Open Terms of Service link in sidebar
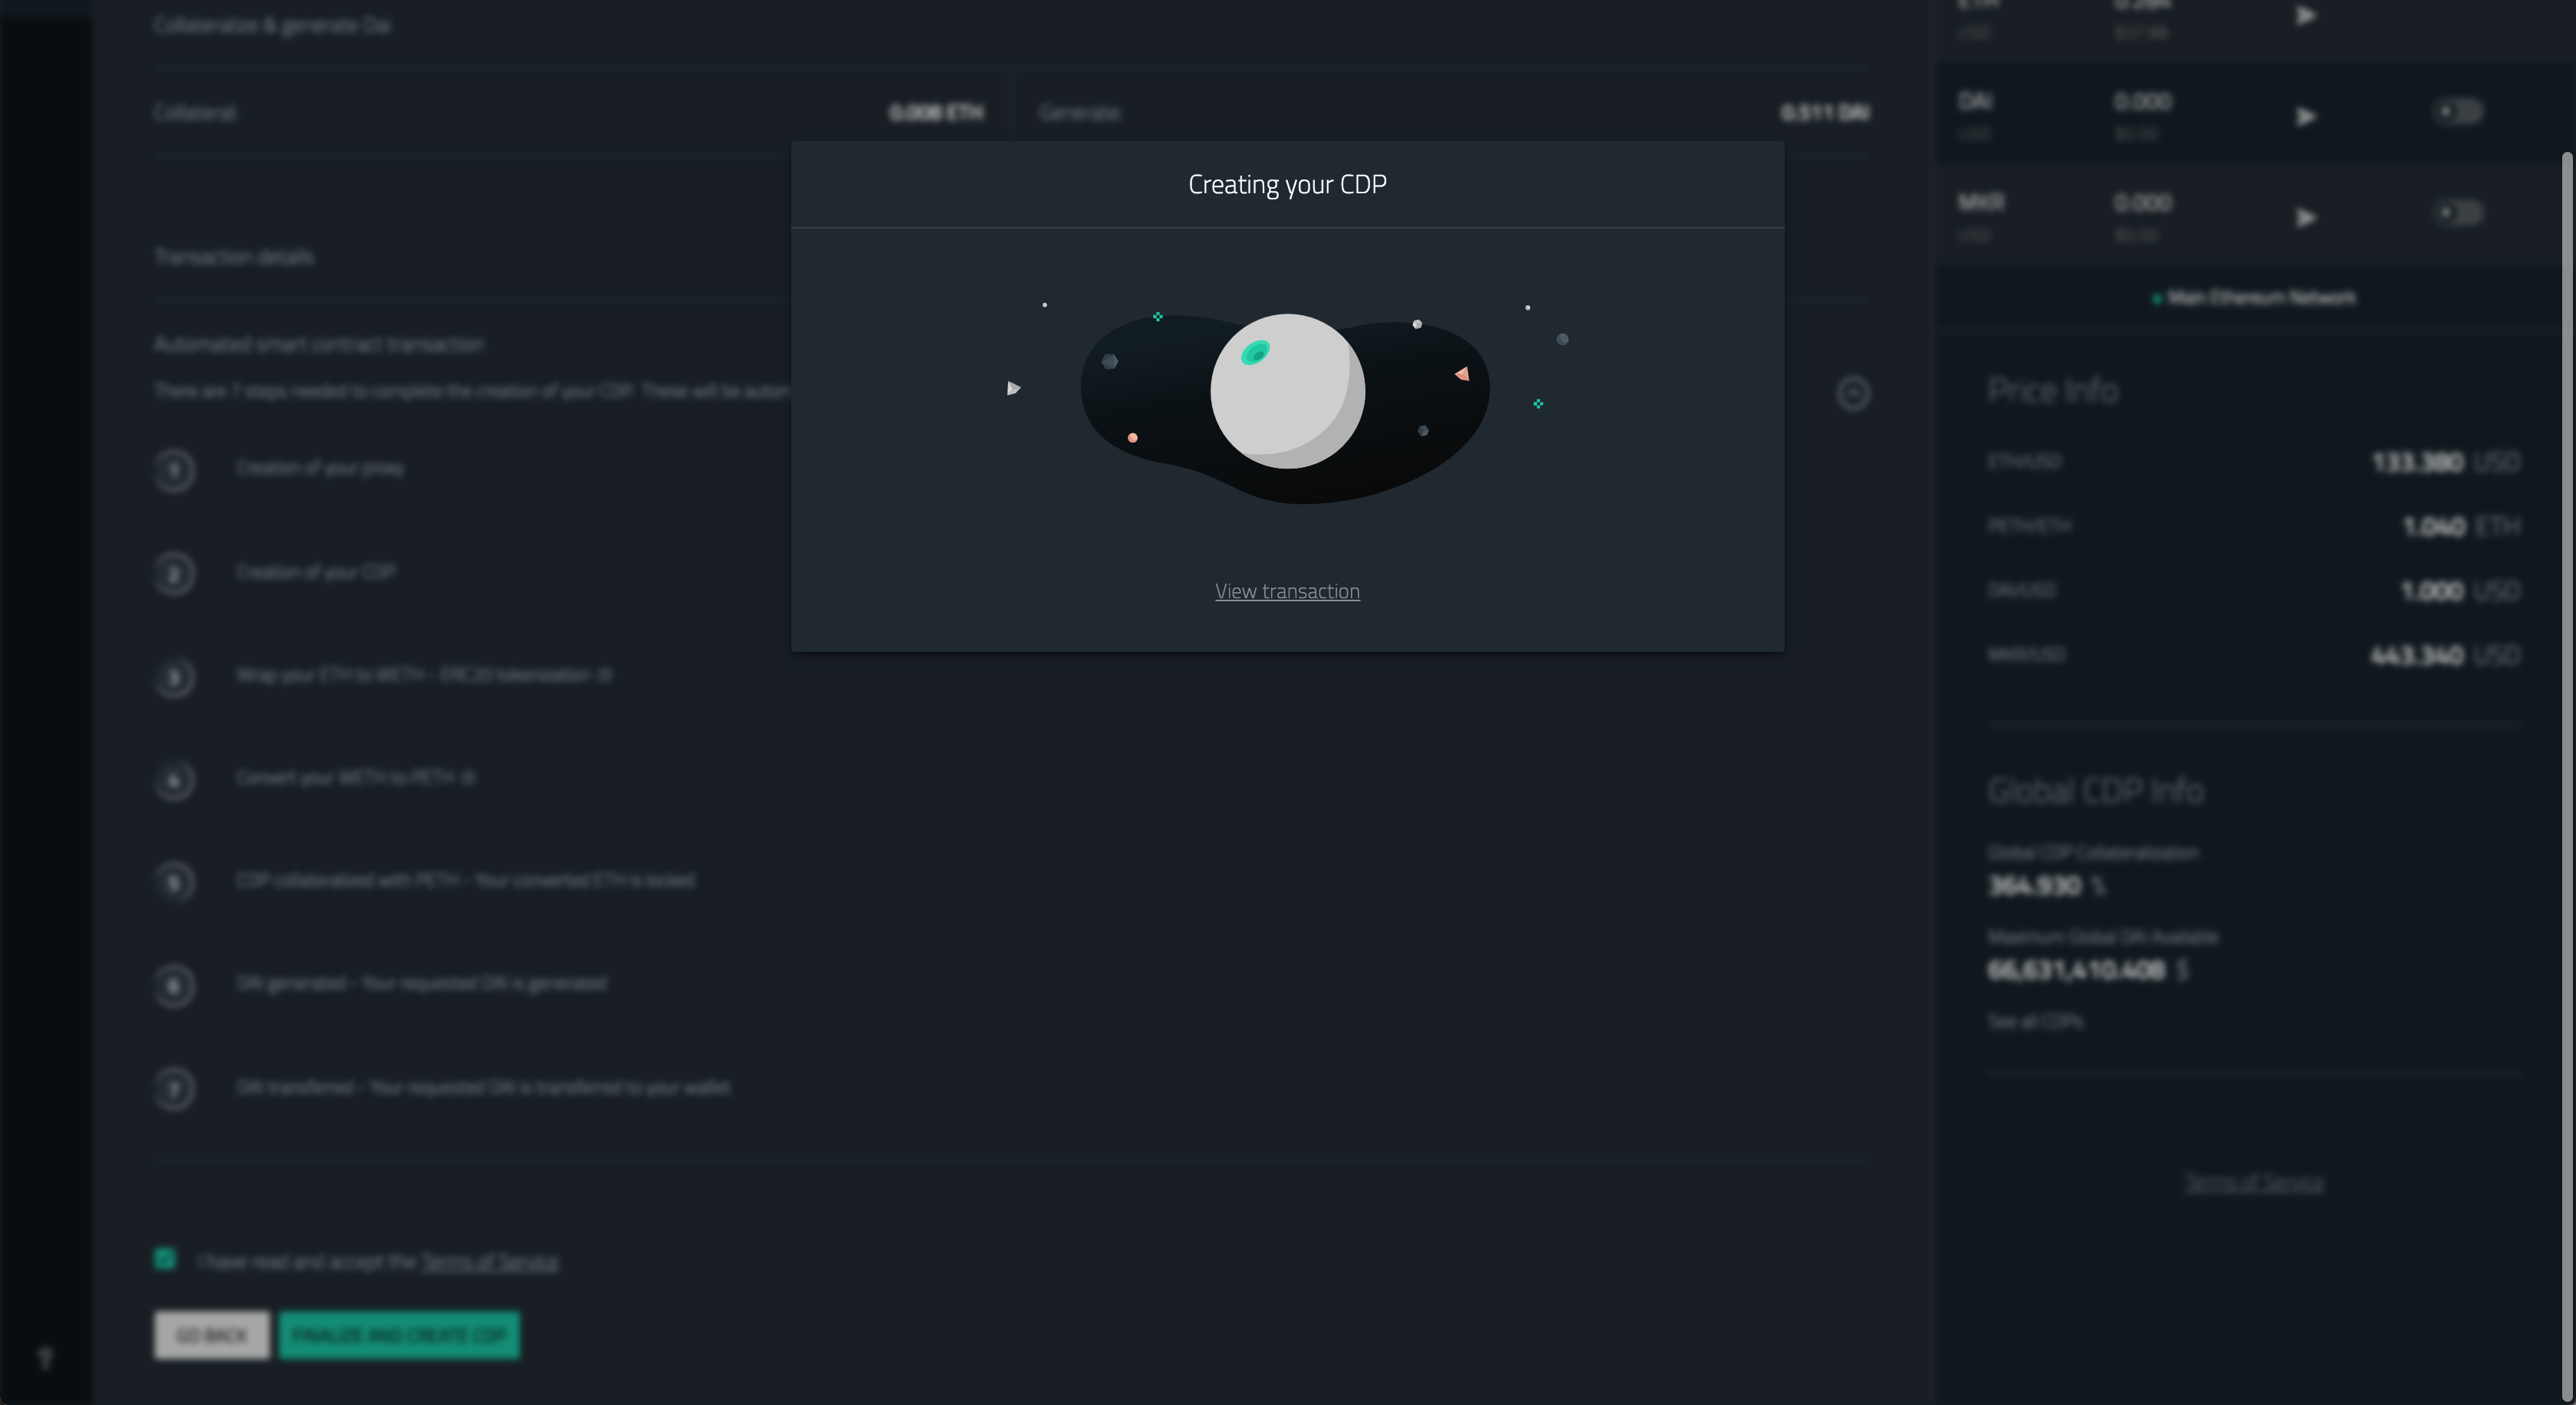 [2254, 1183]
